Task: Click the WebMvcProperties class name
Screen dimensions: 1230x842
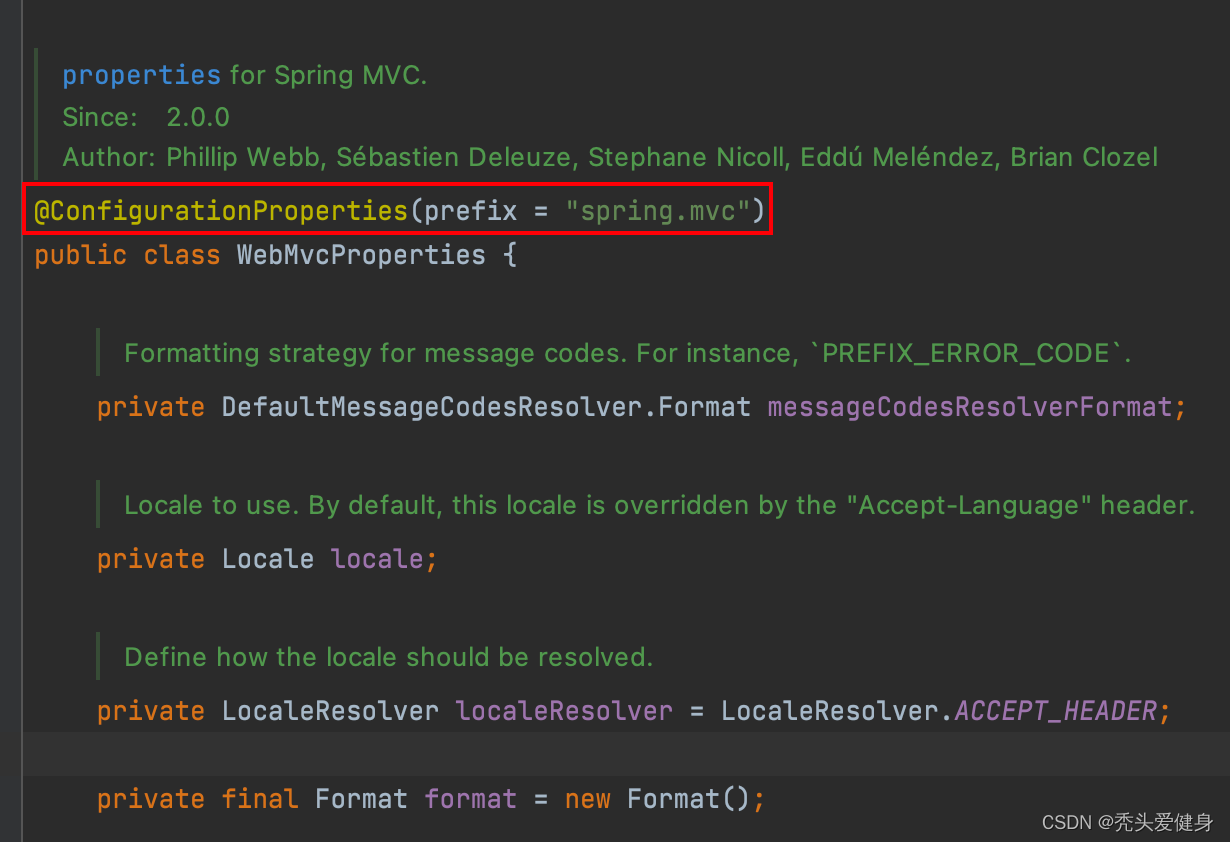Action: click(x=361, y=255)
